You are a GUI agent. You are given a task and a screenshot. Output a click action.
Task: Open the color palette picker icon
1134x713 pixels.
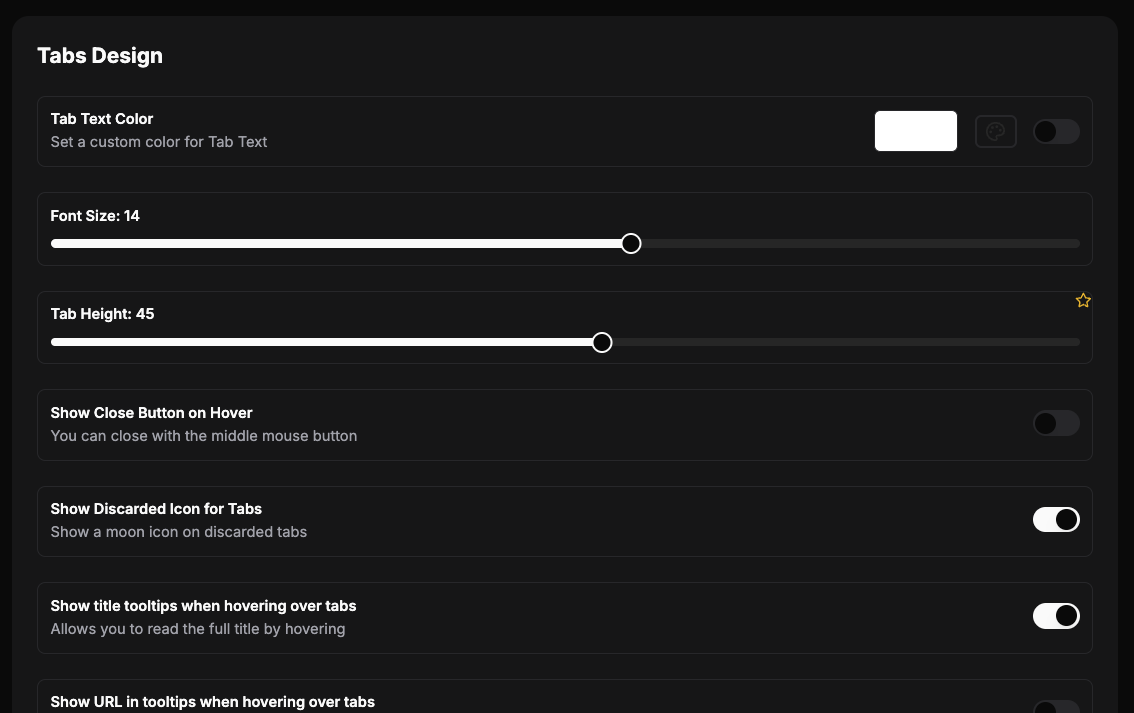pos(995,132)
